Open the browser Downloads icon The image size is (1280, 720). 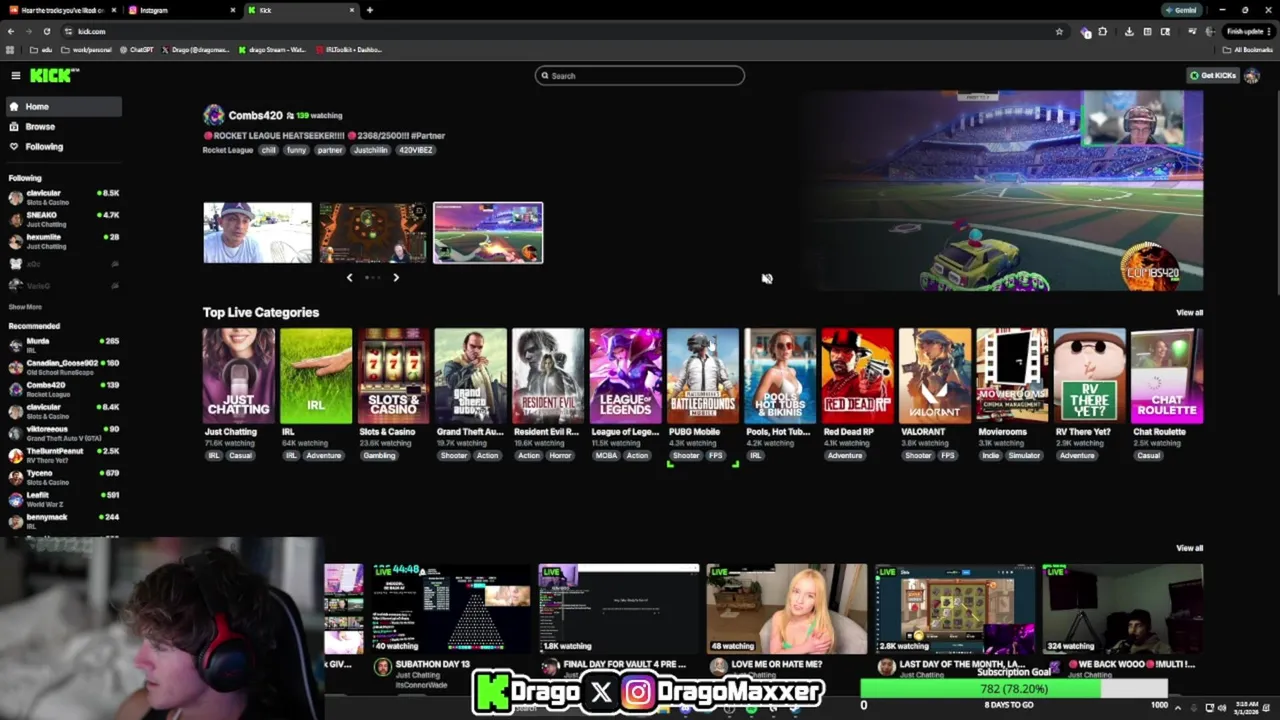(1129, 31)
